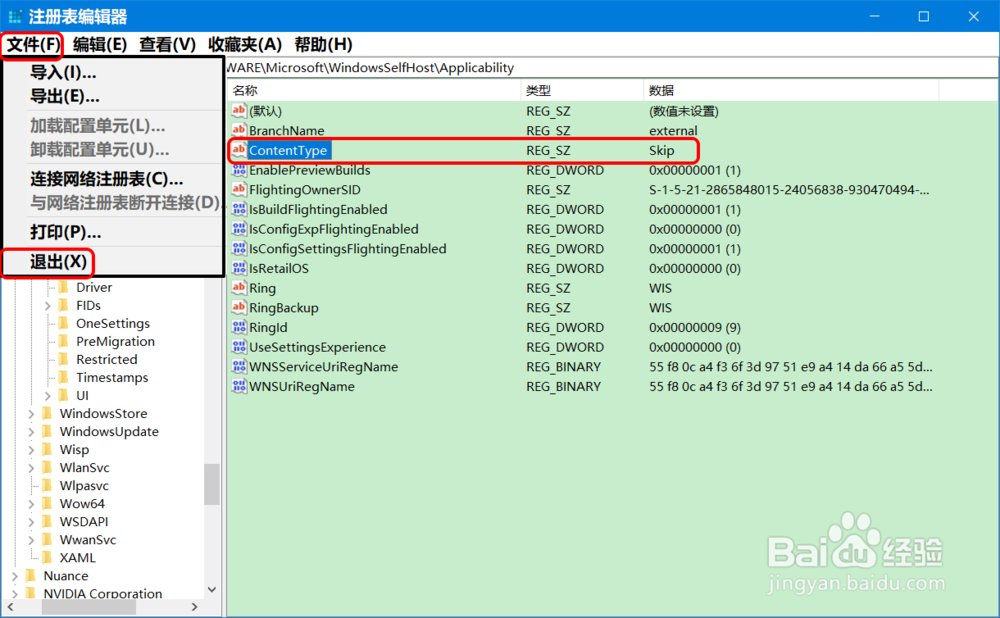Click the REG_BINARY type of WNSUriRegName
The image size is (1000, 618).
click(563, 386)
